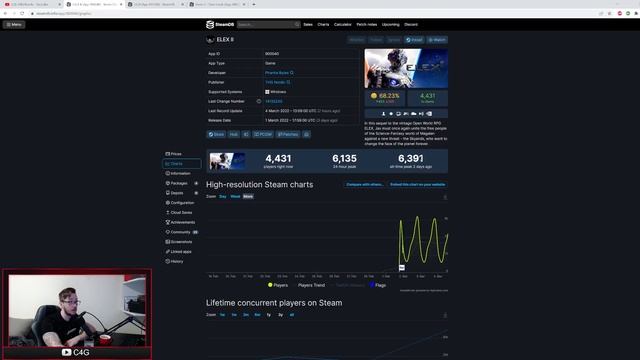Click Embed this chart on your website
The width and height of the screenshot is (640, 360).
tap(417, 184)
